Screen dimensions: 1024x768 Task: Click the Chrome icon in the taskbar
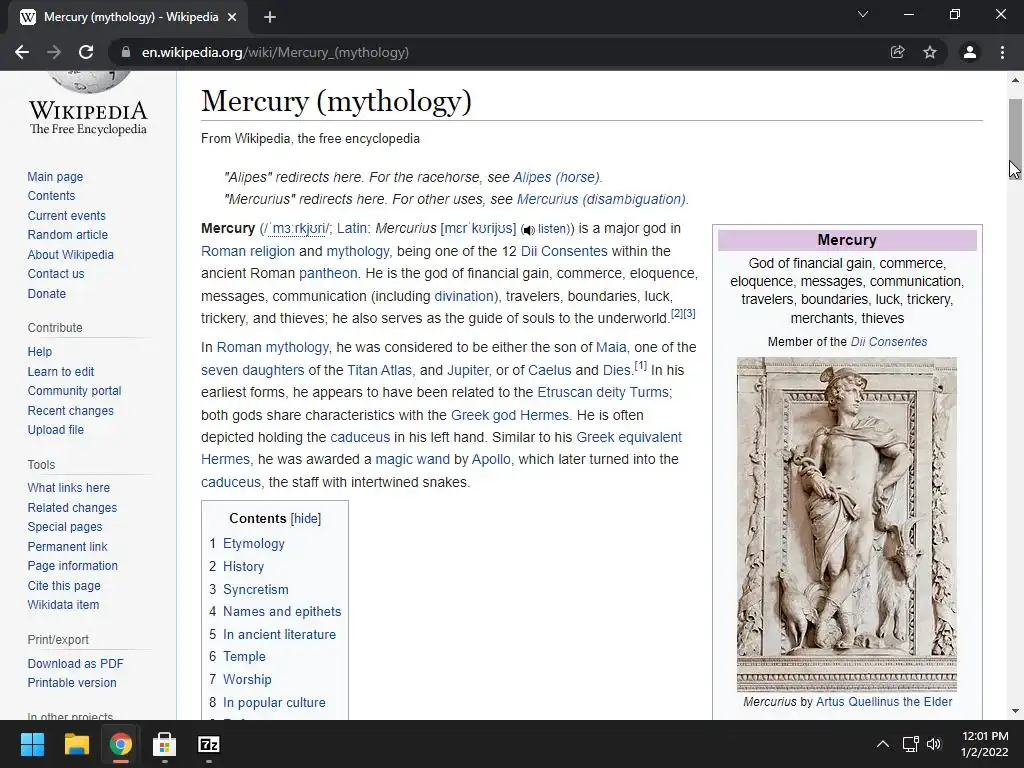pos(120,744)
